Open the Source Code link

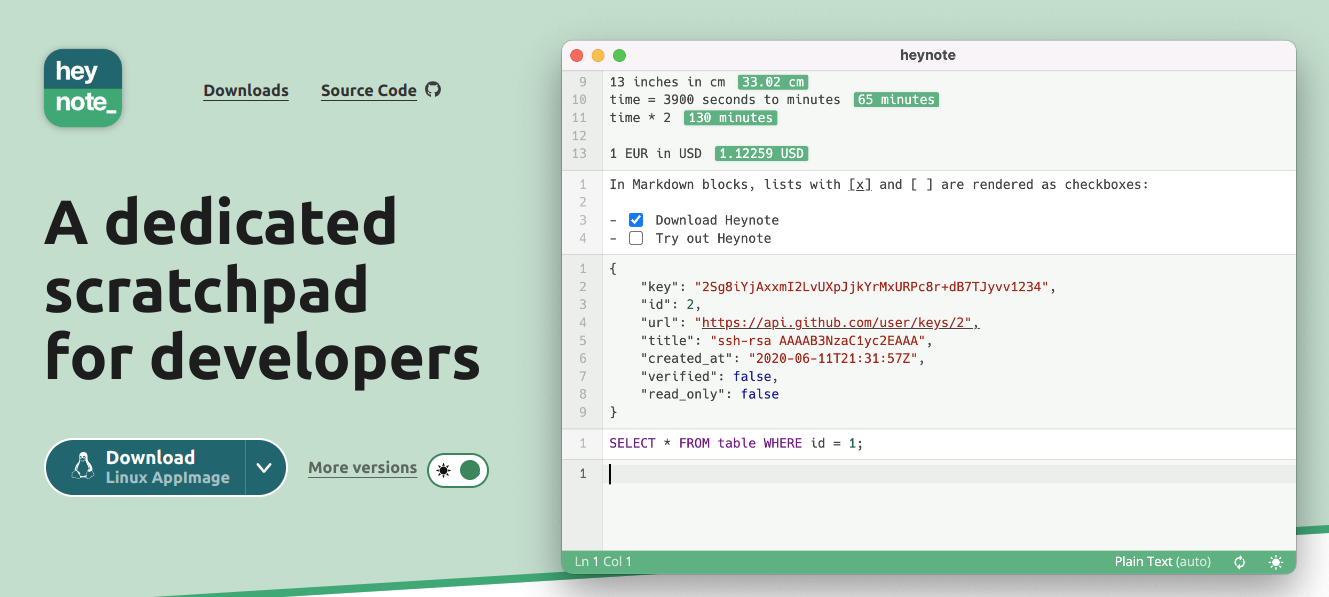(368, 90)
